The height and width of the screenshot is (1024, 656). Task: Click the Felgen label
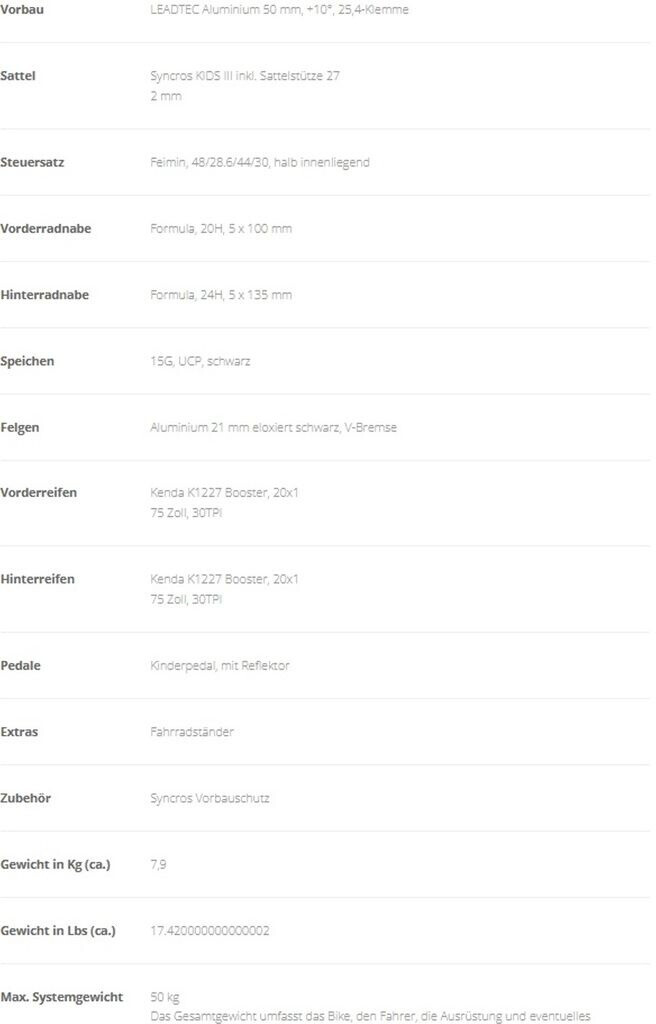(x=22, y=427)
